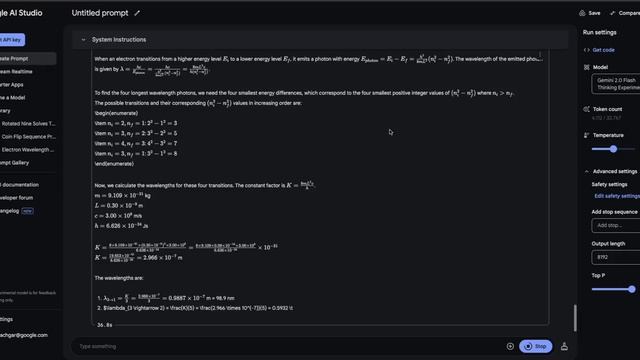Adjust the Temperature slider handle
Screen dimensions: 640x360
pos(613,149)
